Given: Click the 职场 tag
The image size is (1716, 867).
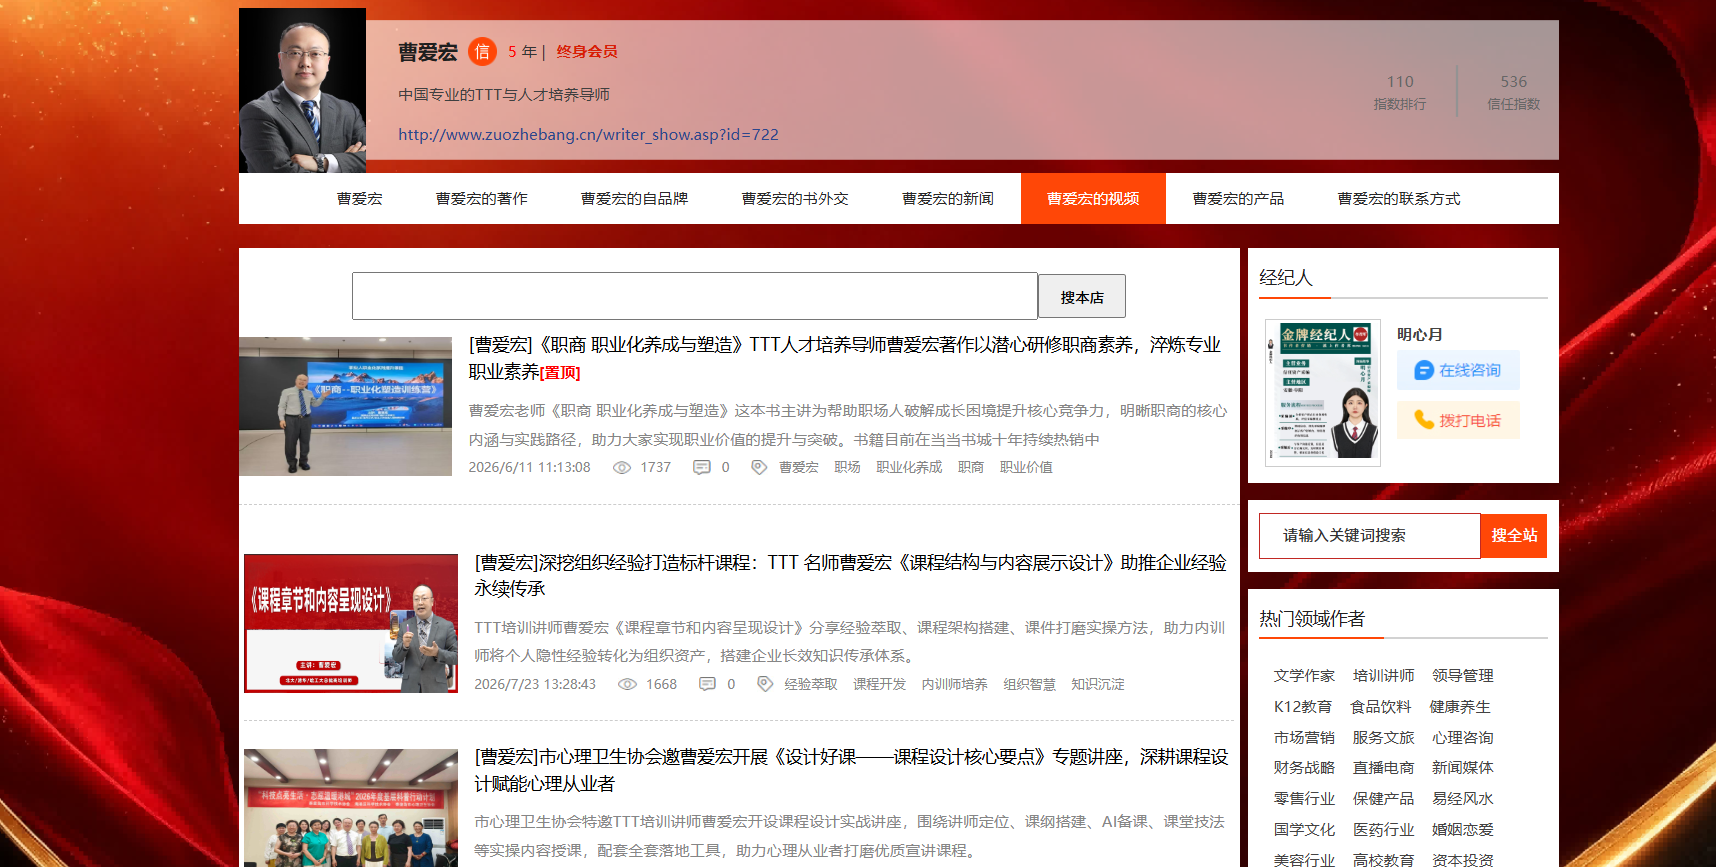Looking at the screenshot, I should (847, 467).
